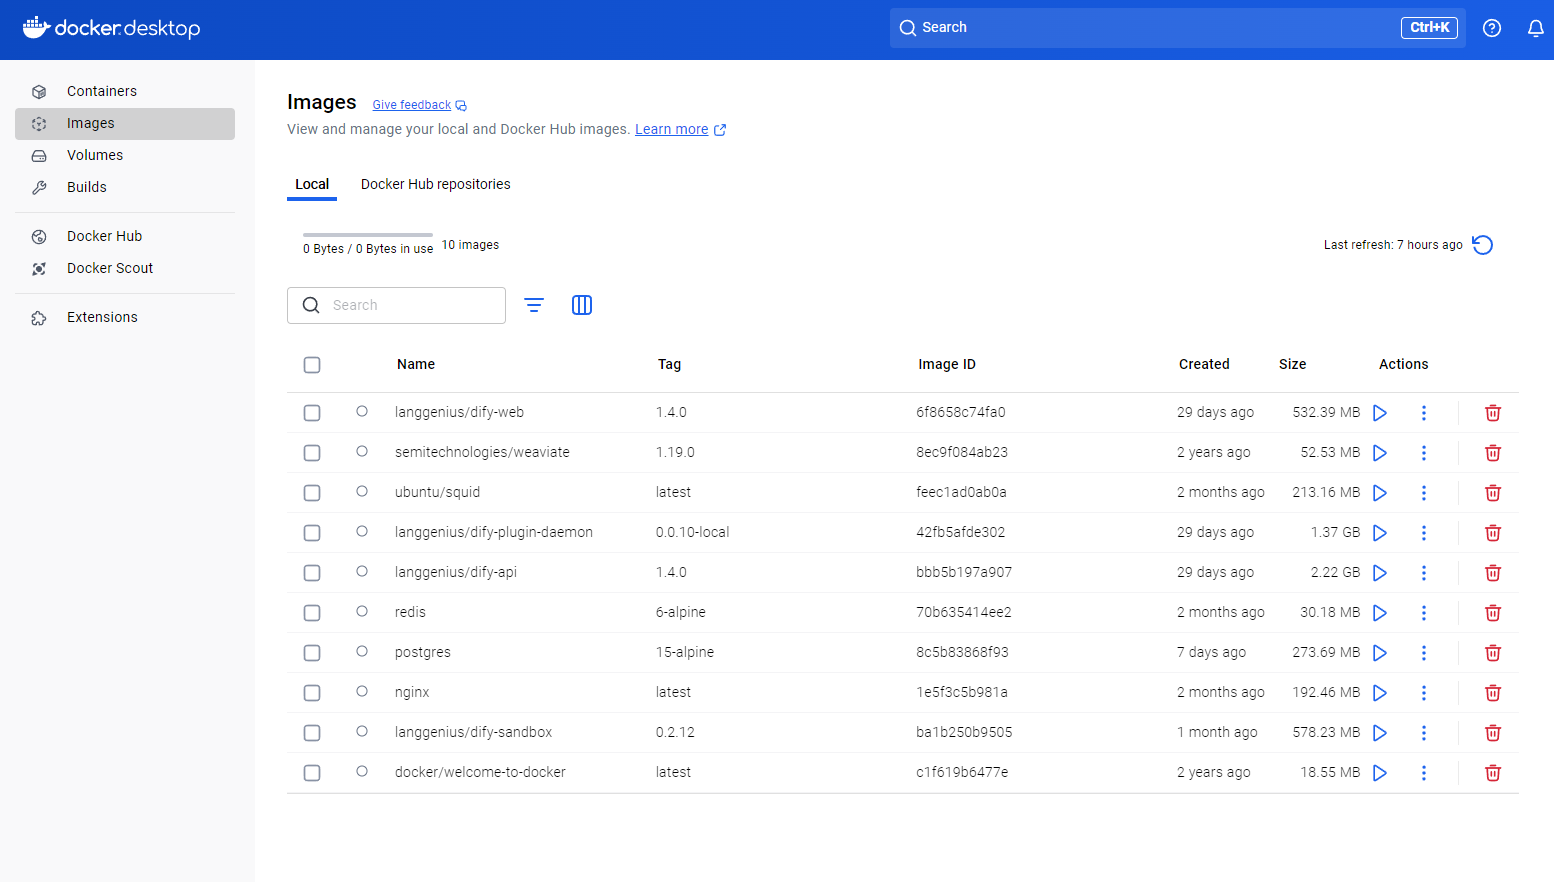Viewport: 1554px width, 882px height.
Task: Delete the docker/welcome-to-docker image
Action: (1492, 773)
